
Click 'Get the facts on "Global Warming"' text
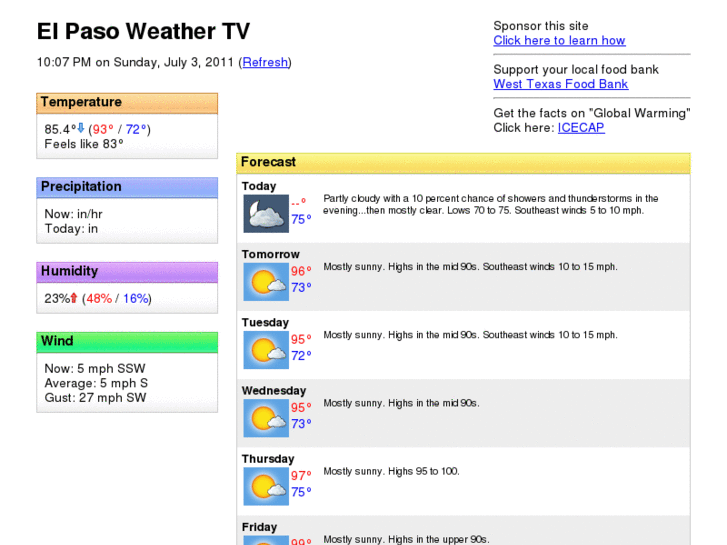pos(592,113)
